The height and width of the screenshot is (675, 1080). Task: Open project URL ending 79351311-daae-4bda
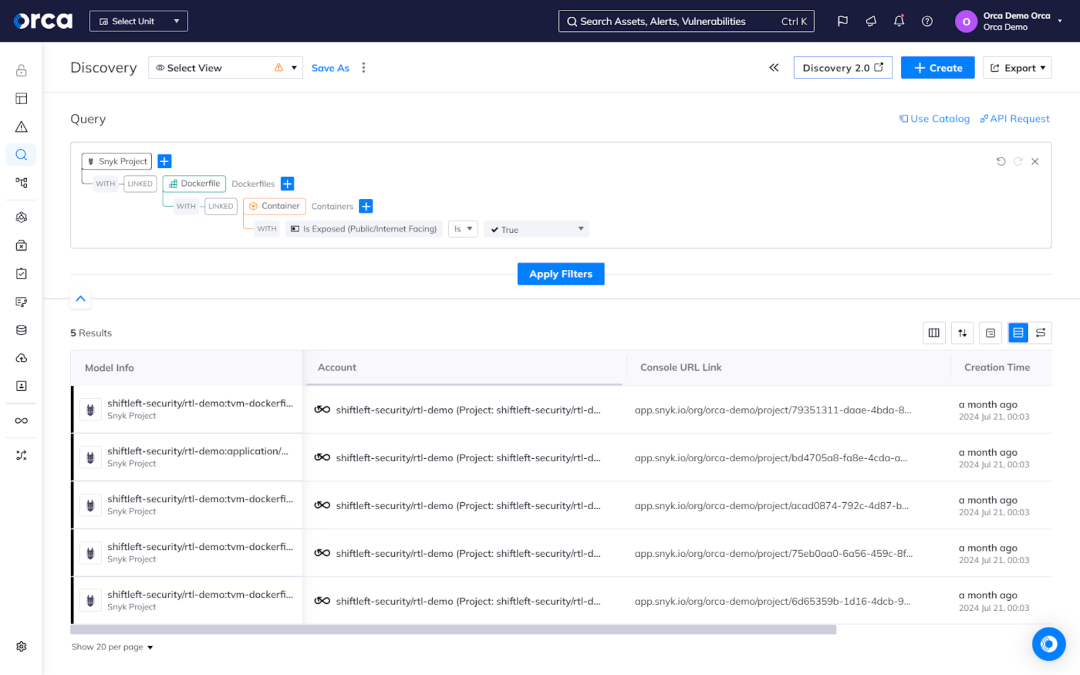coord(773,410)
